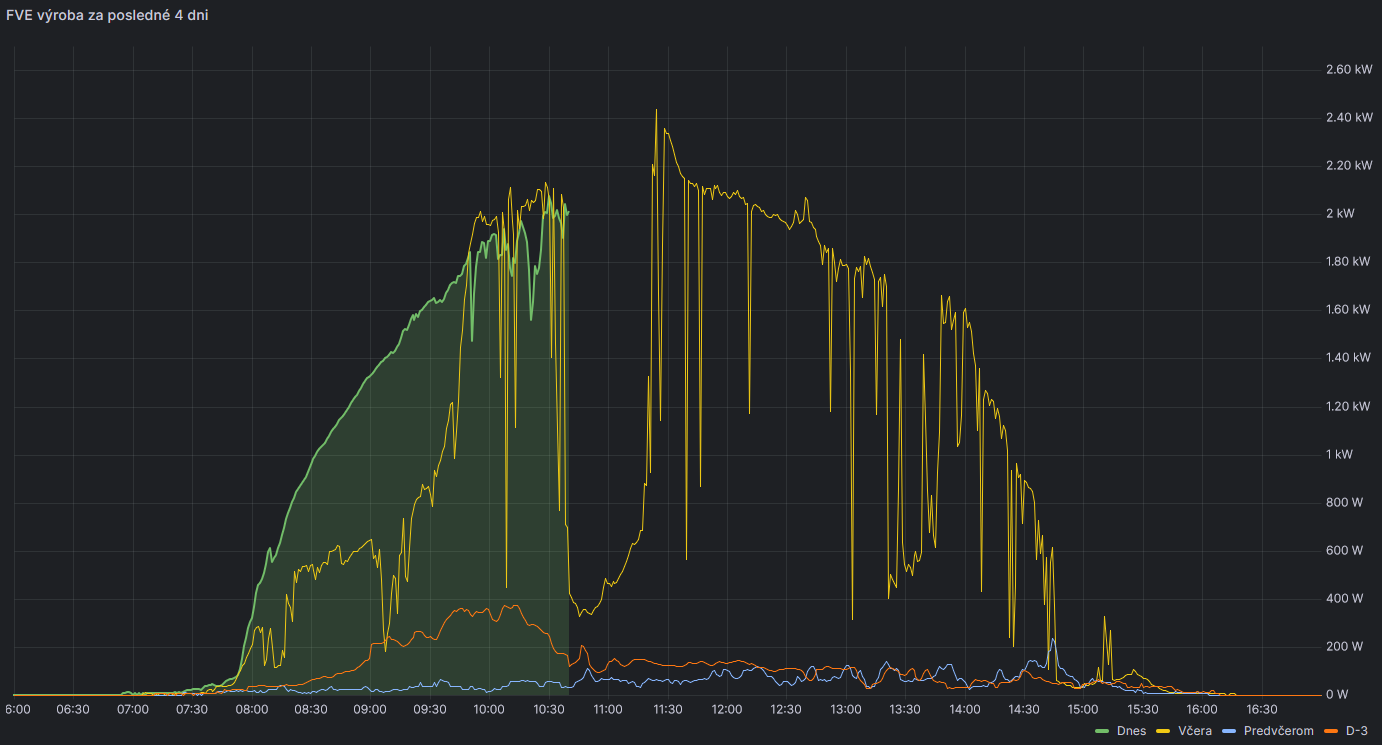The width and height of the screenshot is (1382, 745).
Task: Click the 800 W y-axis label
Action: coord(1344,502)
